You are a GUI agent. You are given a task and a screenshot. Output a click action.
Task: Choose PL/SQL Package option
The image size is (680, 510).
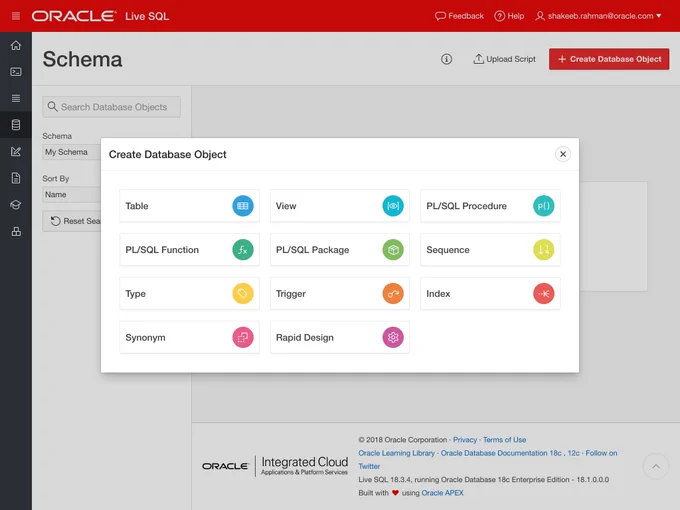pos(340,250)
